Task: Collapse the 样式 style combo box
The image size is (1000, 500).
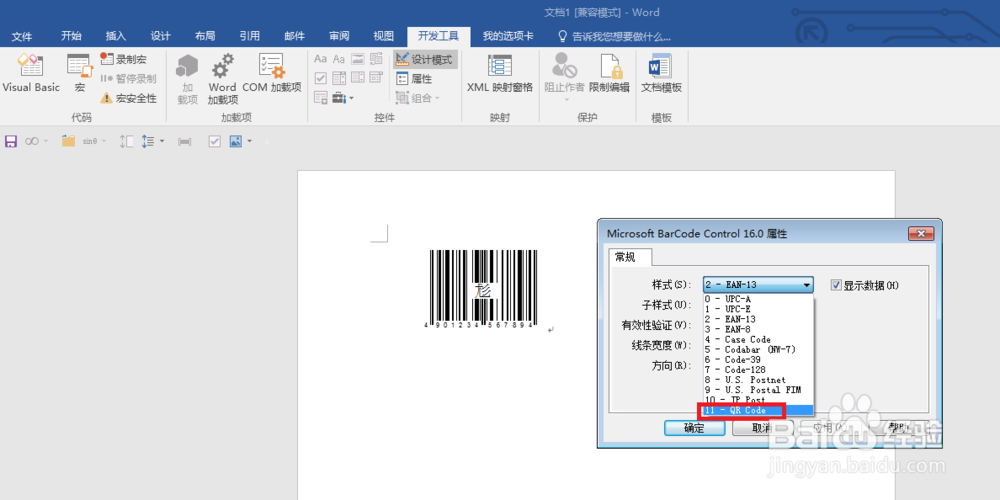Action: pyautogui.click(x=807, y=285)
